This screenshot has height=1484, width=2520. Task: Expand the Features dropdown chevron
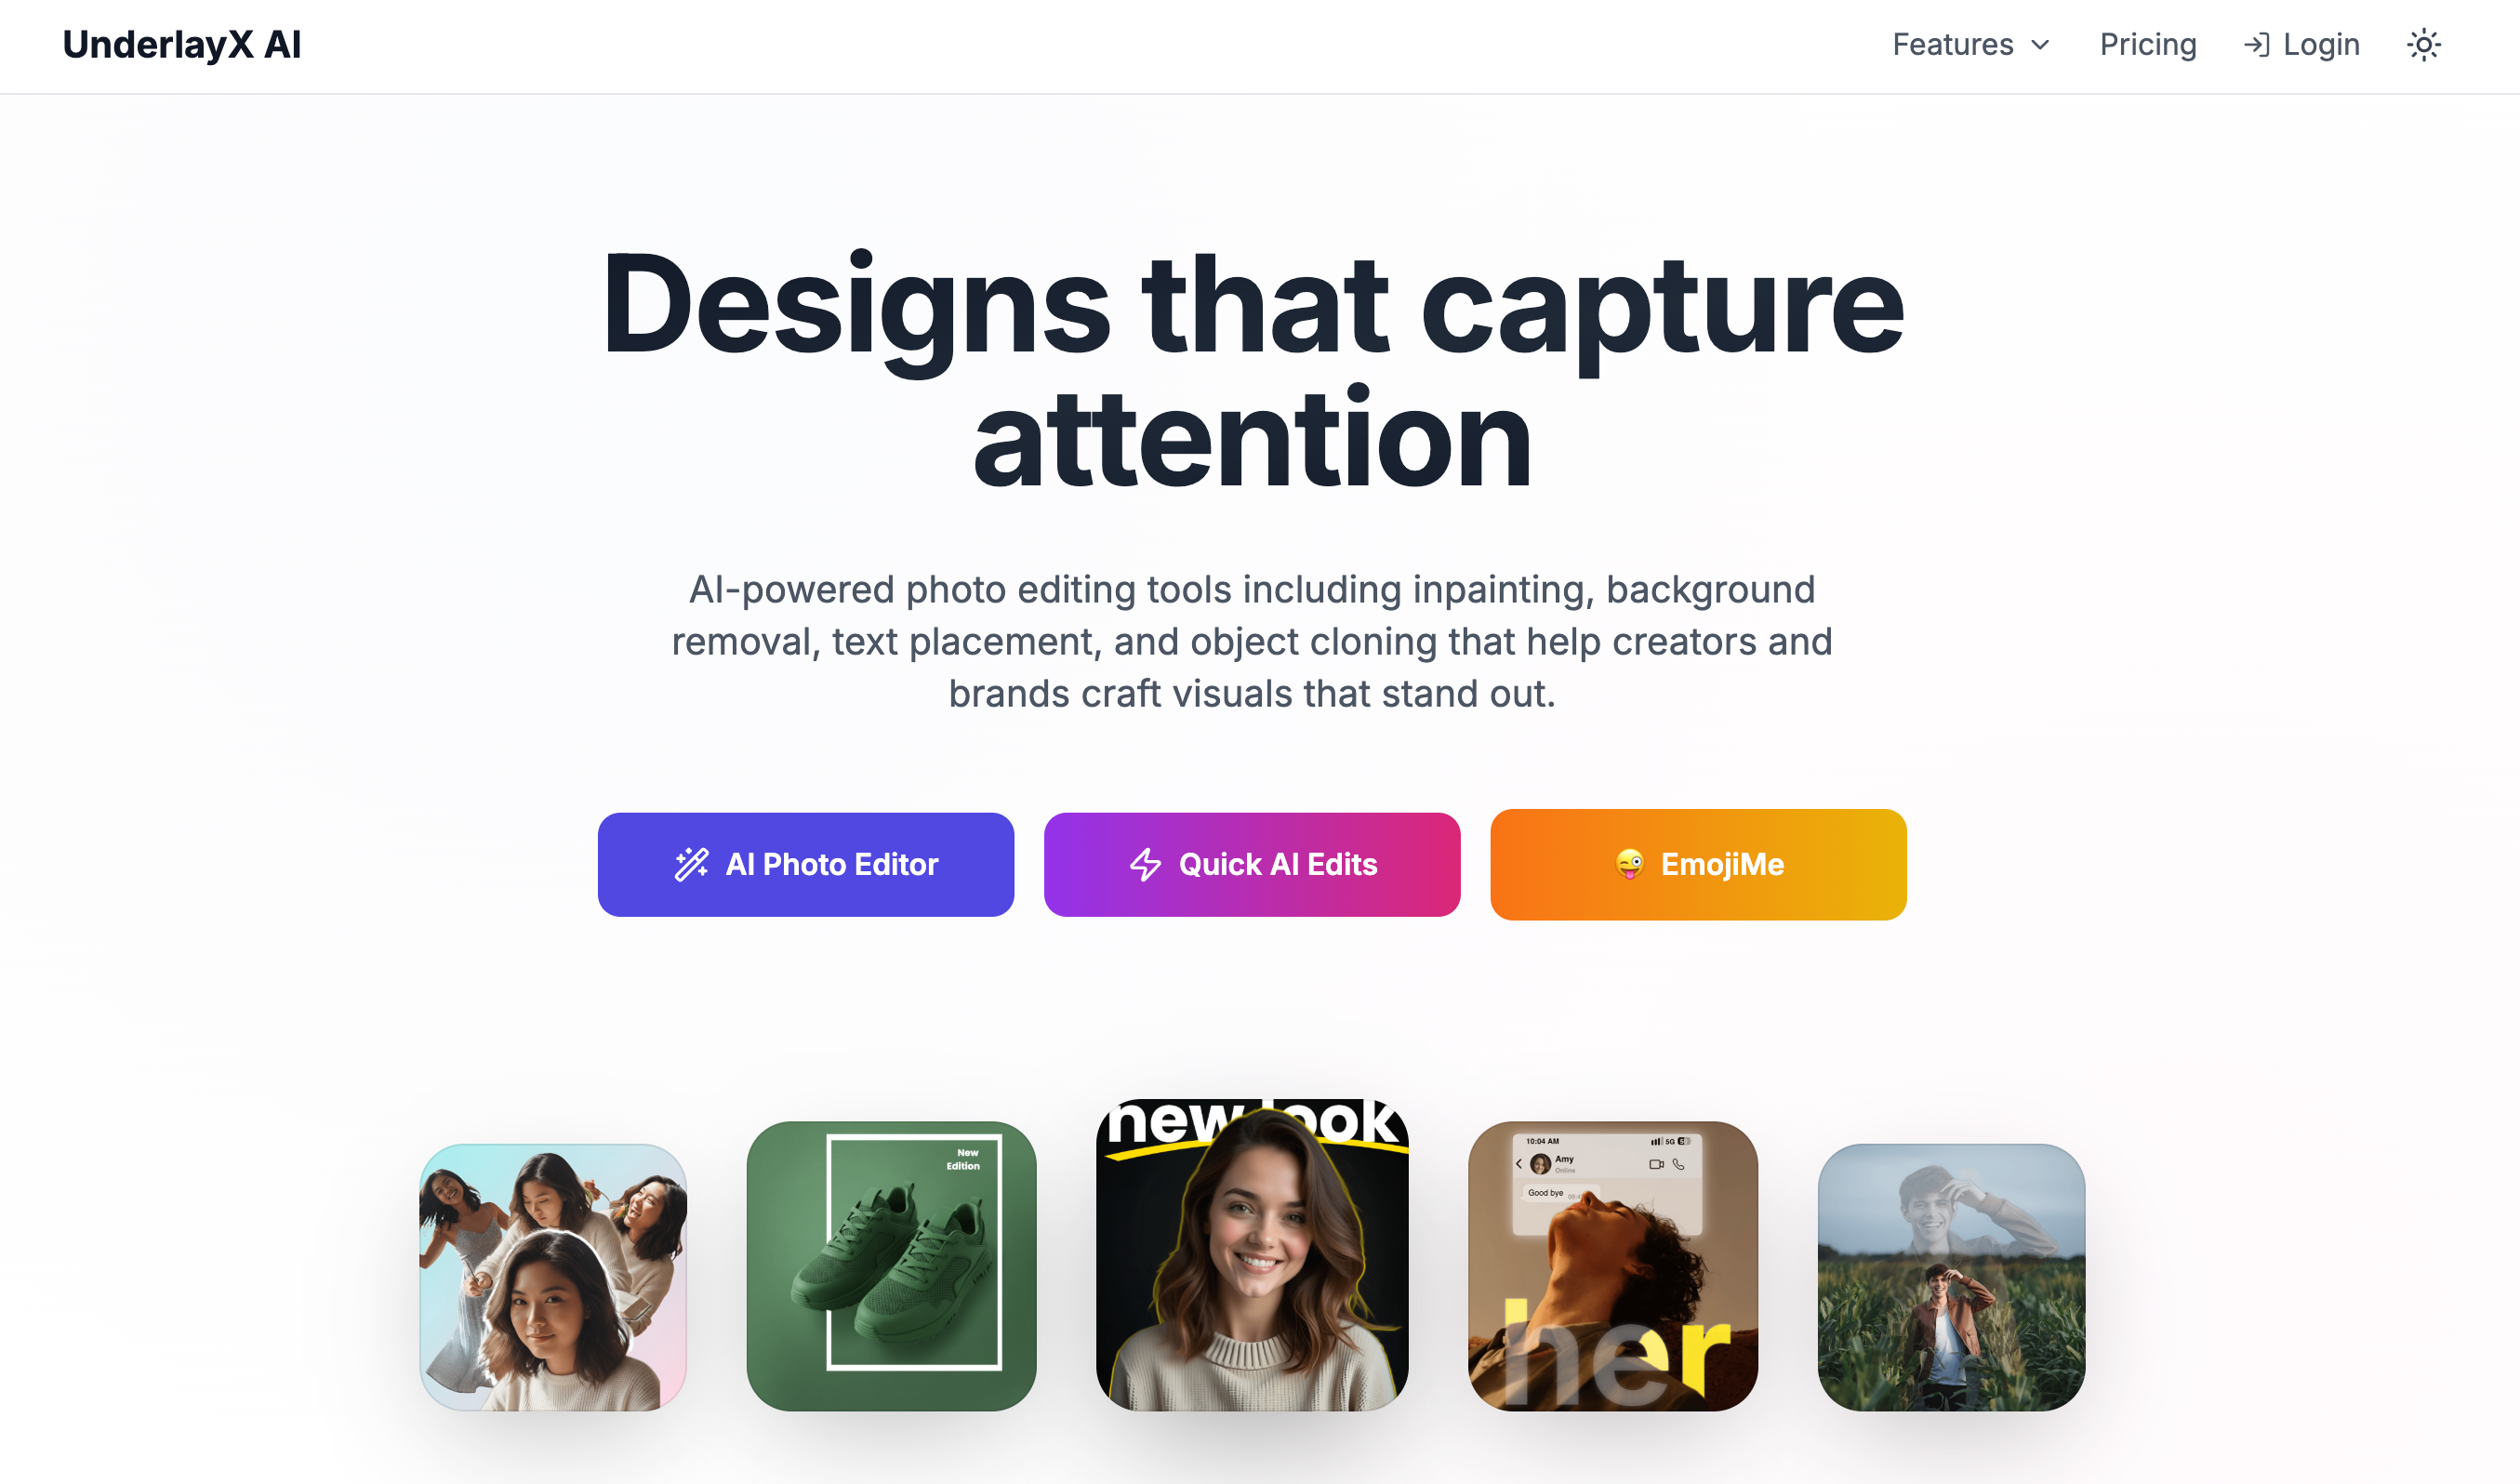click(2040, 45)
